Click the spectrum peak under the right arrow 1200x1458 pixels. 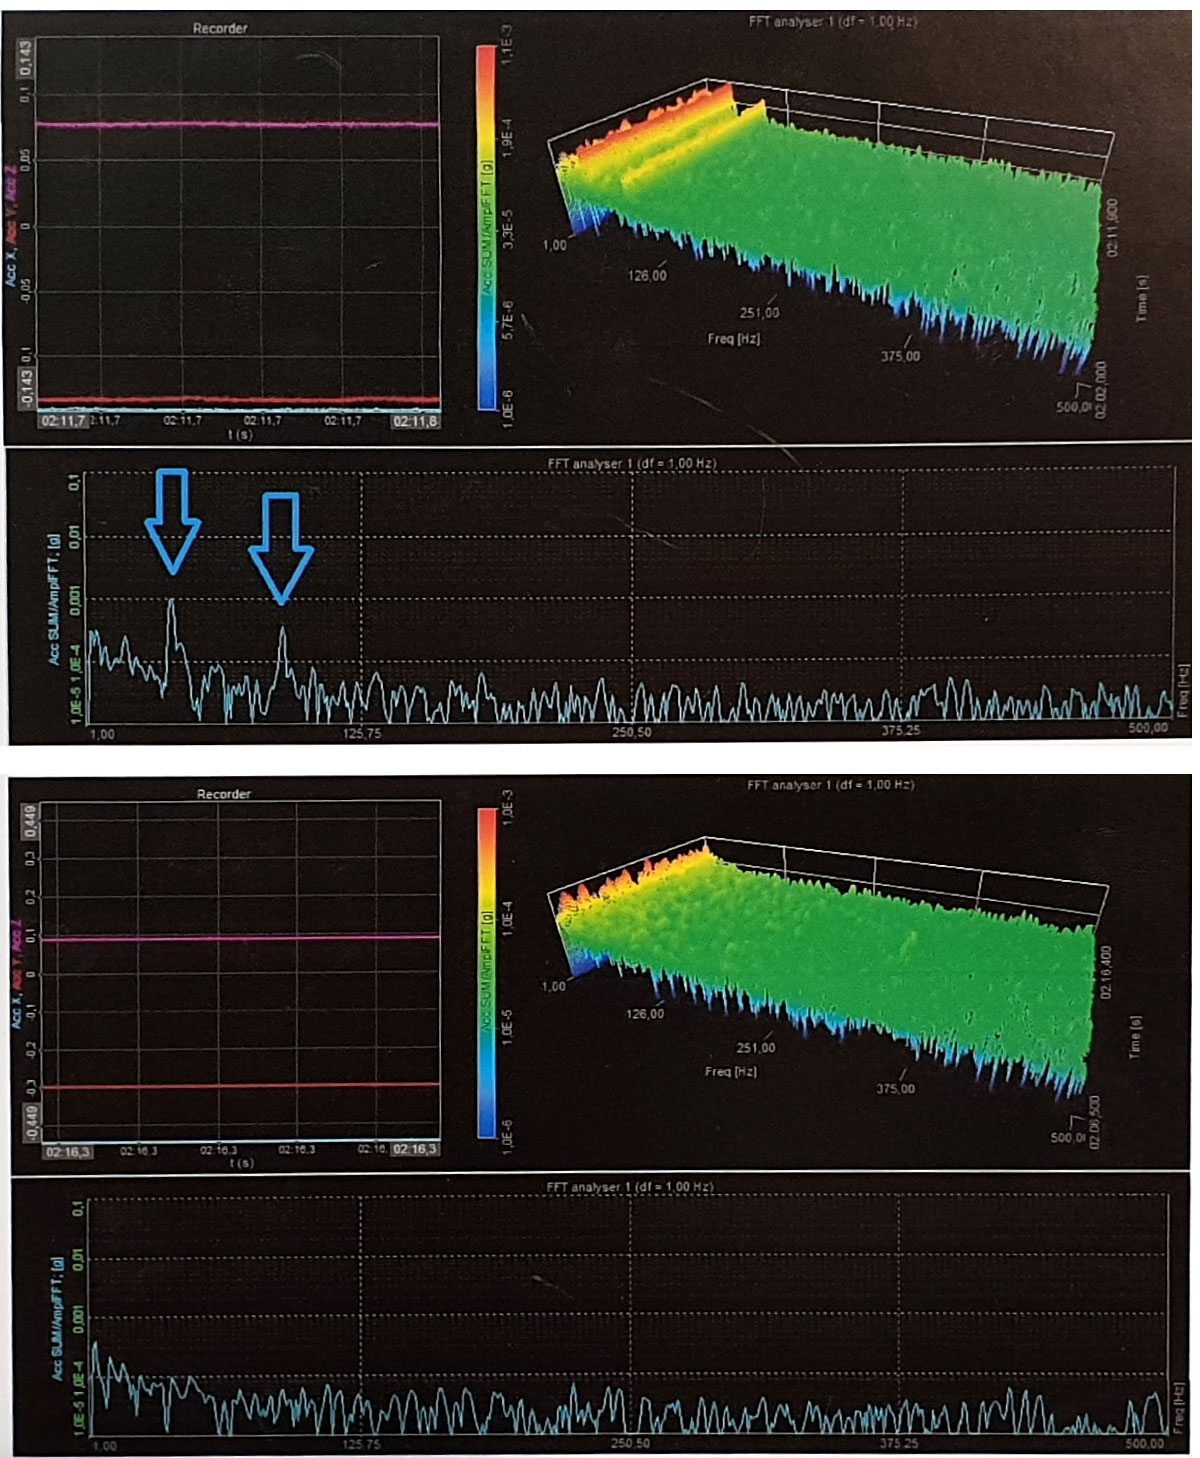point(283,630)
